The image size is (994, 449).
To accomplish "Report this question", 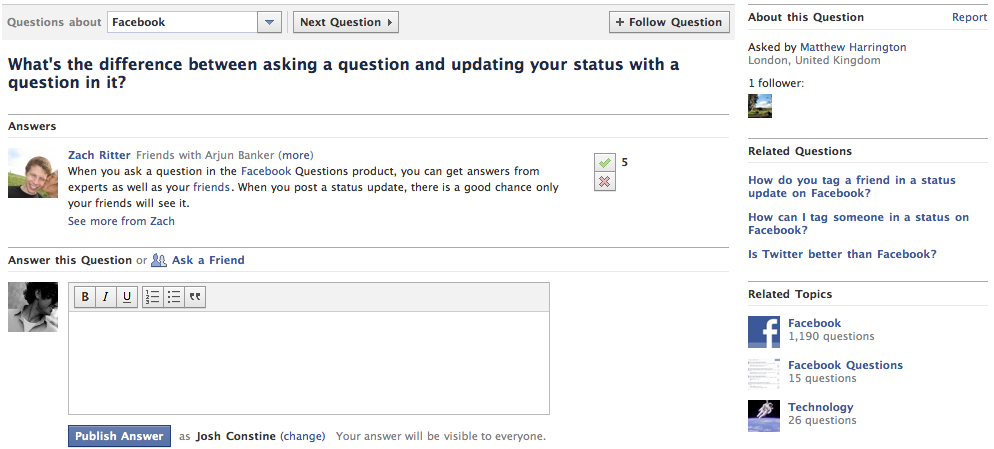I will [x=969, y=17].
